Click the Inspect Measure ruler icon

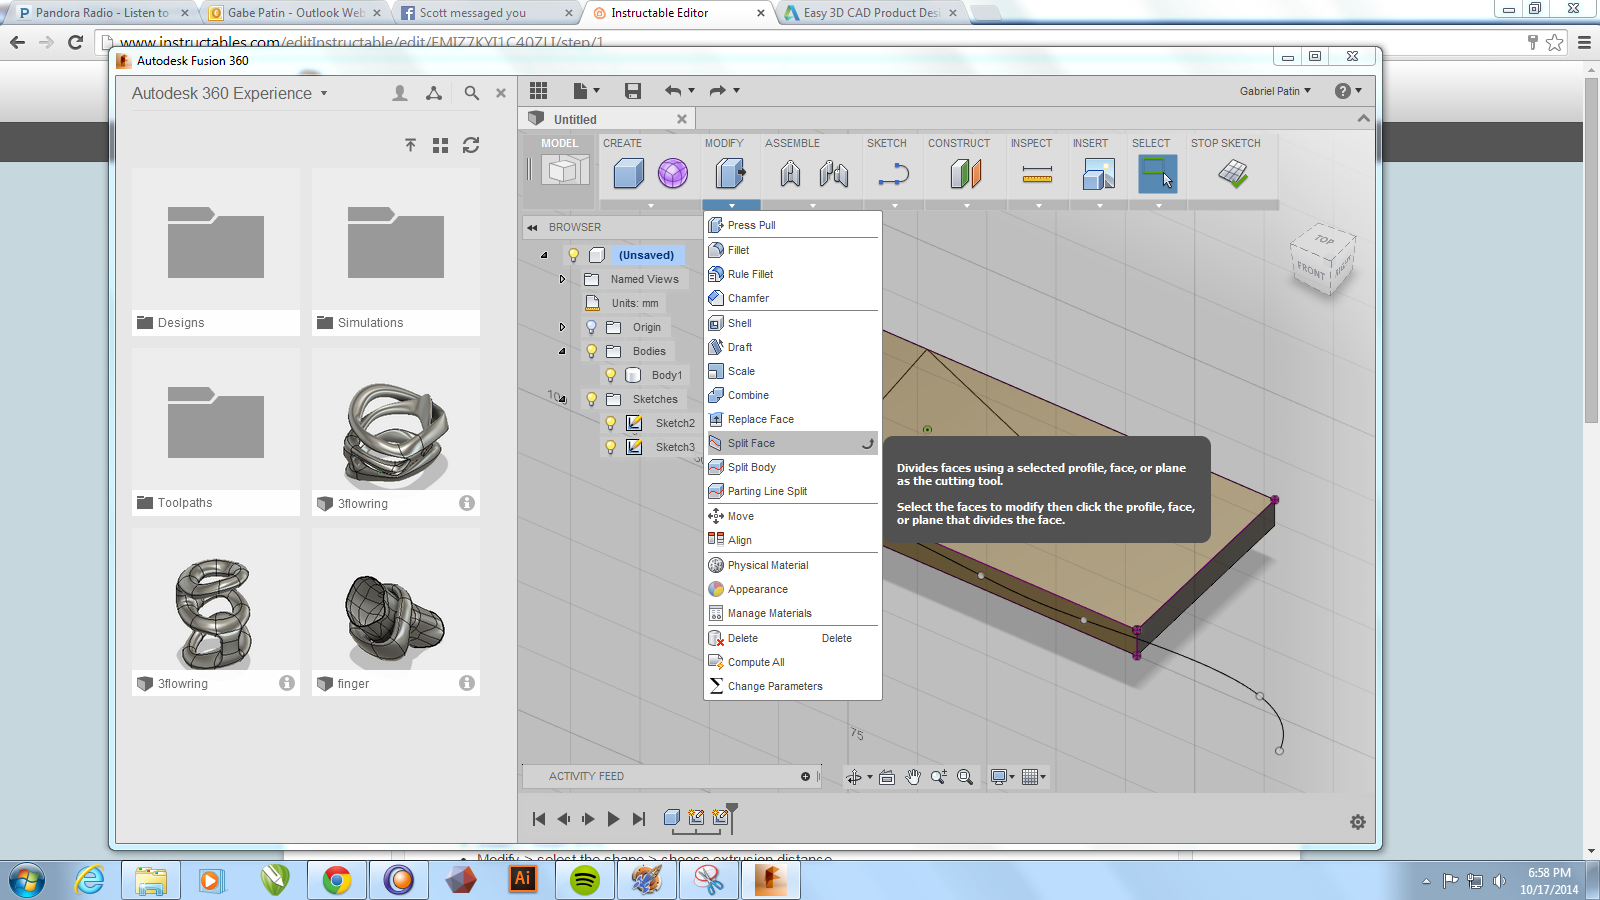[x=1037, y=175]
